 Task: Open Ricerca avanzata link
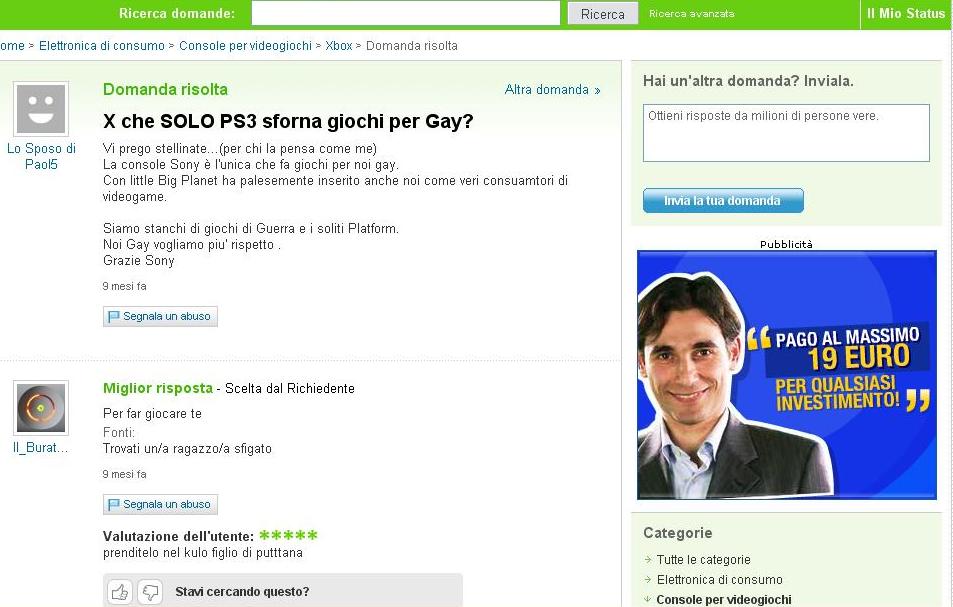pyautogui.click(x=692, y=13)
